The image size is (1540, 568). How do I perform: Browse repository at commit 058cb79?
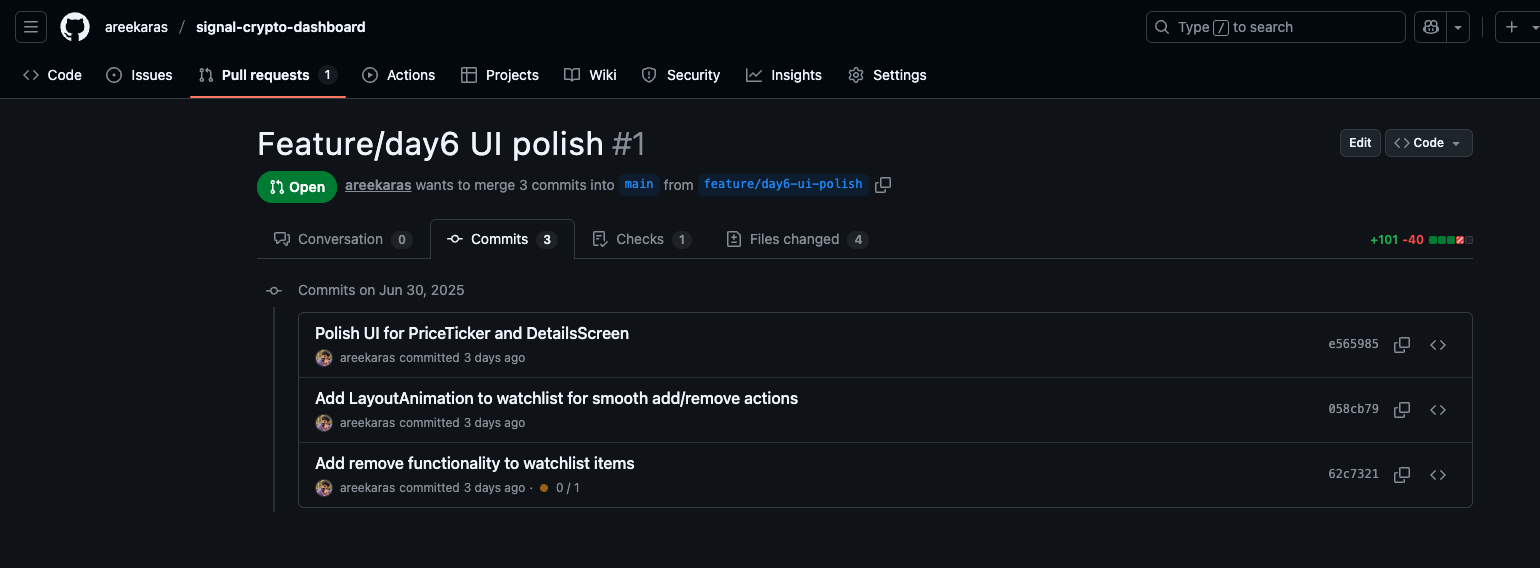1438,410
